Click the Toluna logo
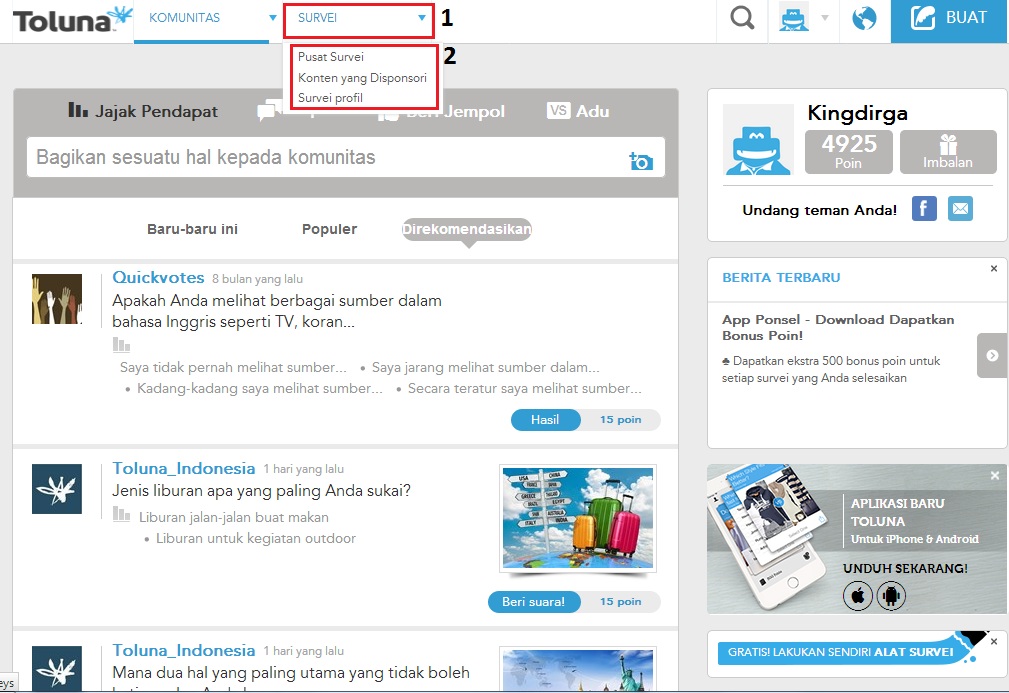Image resolution: width=1009 pixels, height=693 pixels. [72, 20]
